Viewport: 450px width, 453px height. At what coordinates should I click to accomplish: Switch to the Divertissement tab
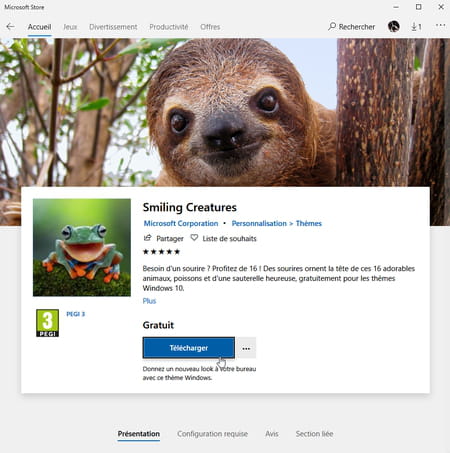tap(113, 27)
